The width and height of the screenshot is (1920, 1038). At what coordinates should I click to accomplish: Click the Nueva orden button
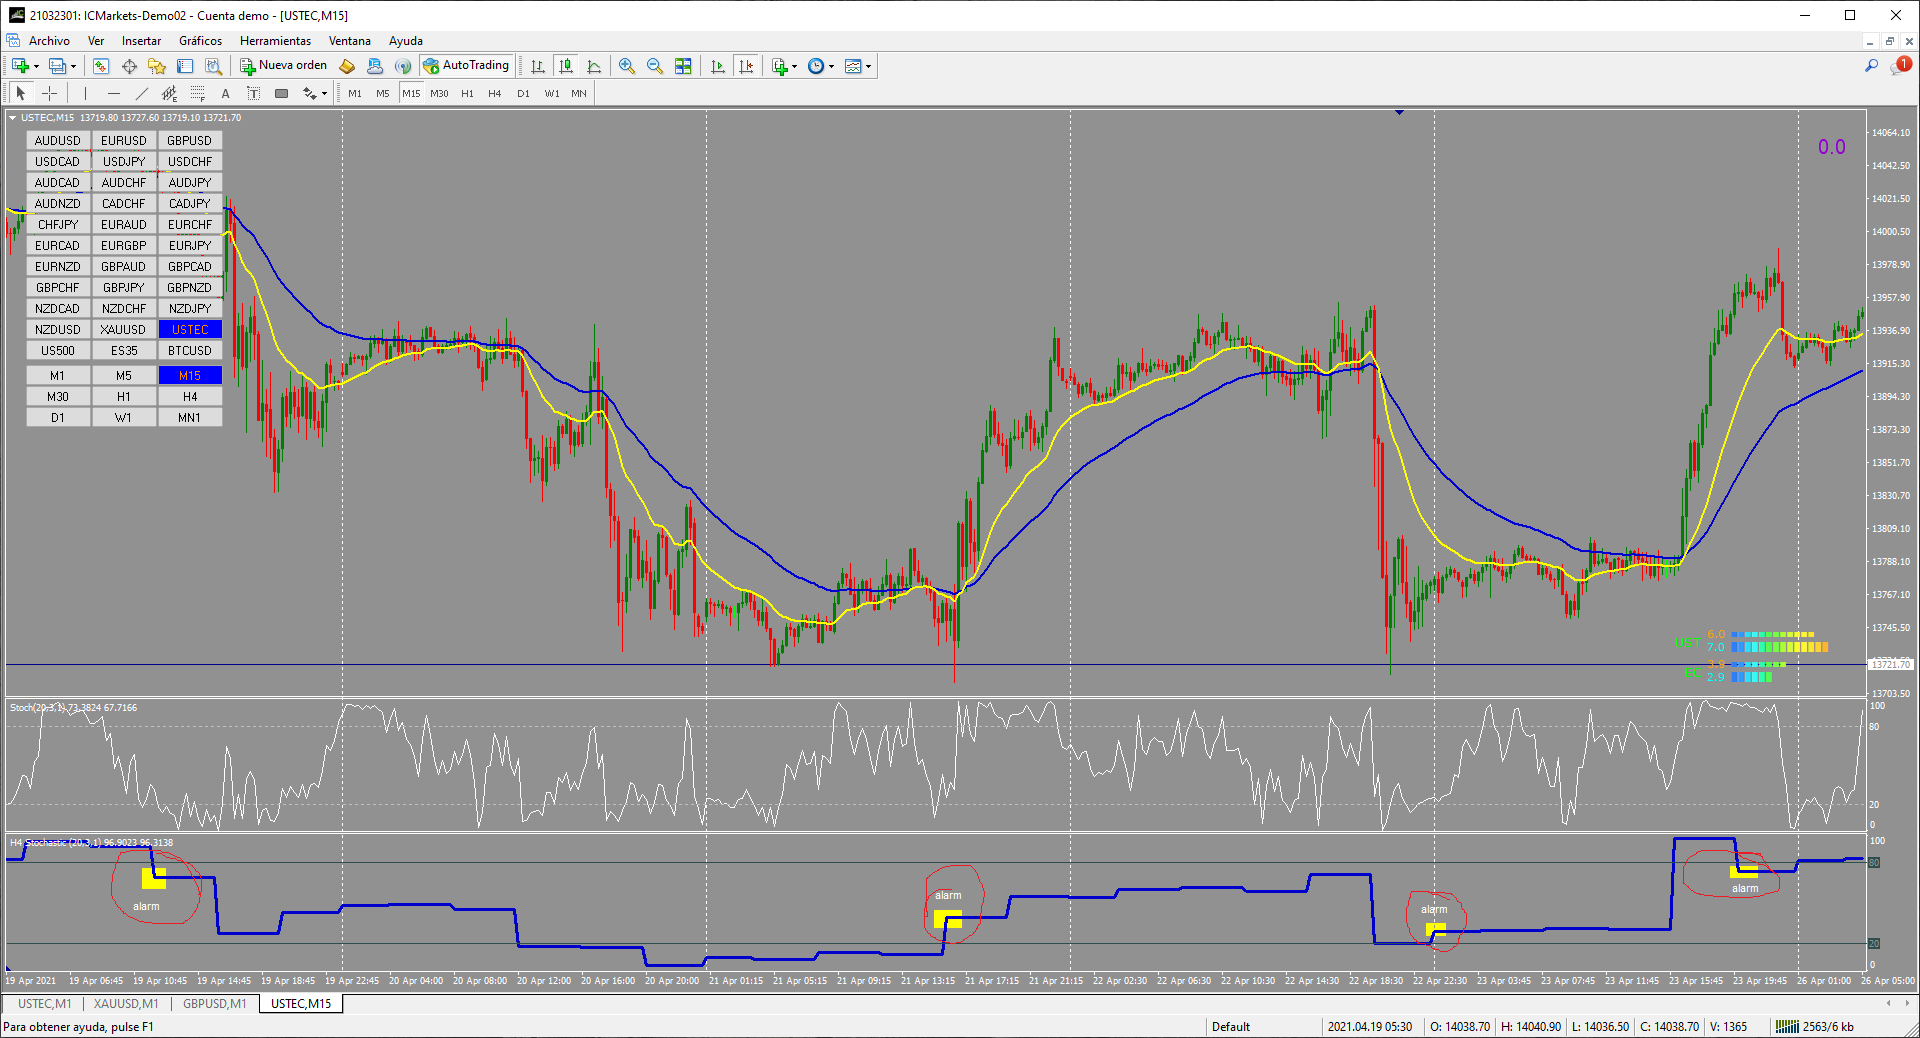point(284,66)
